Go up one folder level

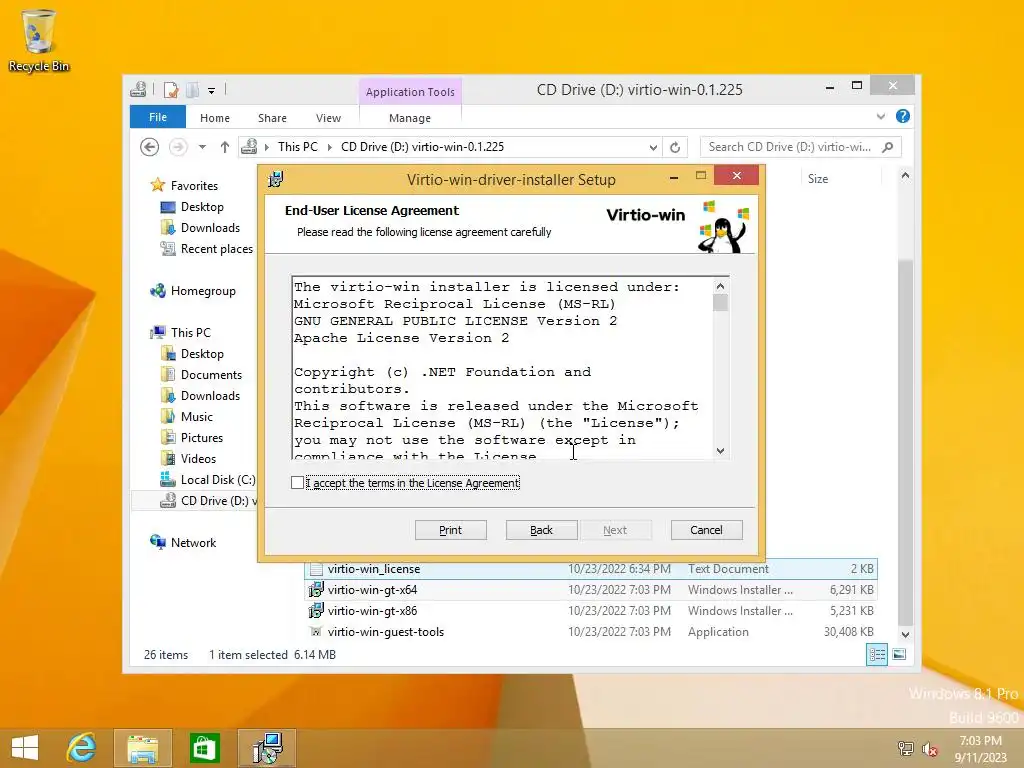point(225,147)
